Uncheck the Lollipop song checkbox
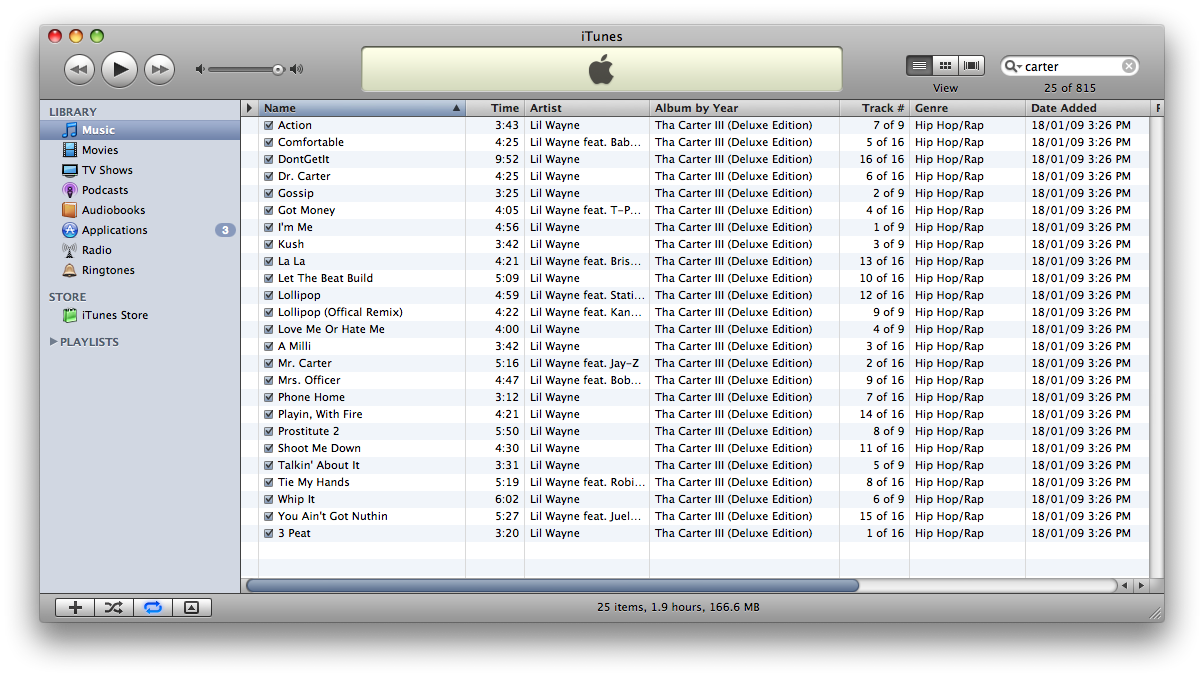Viewport: 1204px width, 677px height. pyautogui.click(x=268, y=296)
